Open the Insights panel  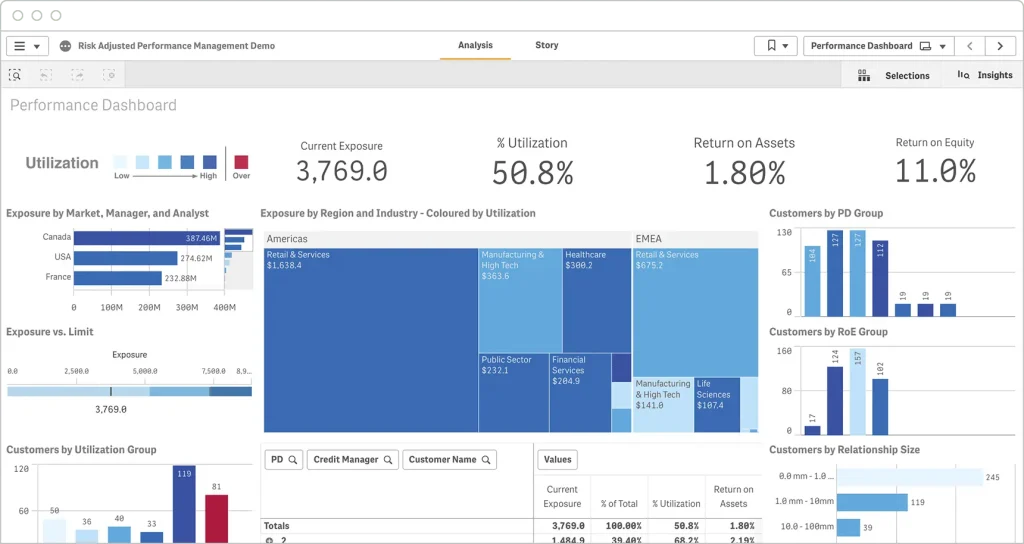[x=985, y=75]
